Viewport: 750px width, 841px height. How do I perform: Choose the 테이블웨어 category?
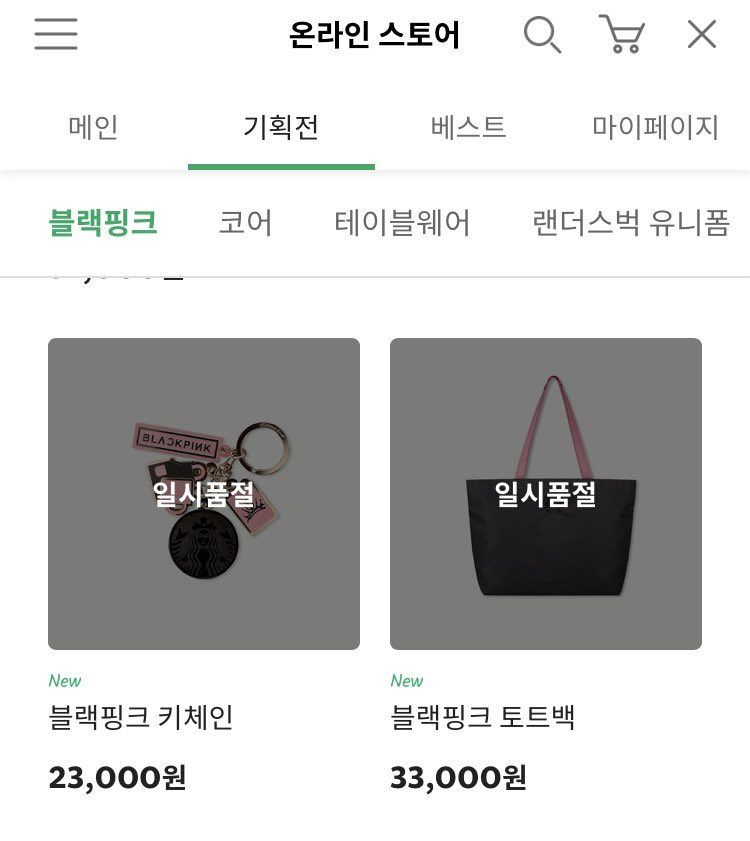402,223
